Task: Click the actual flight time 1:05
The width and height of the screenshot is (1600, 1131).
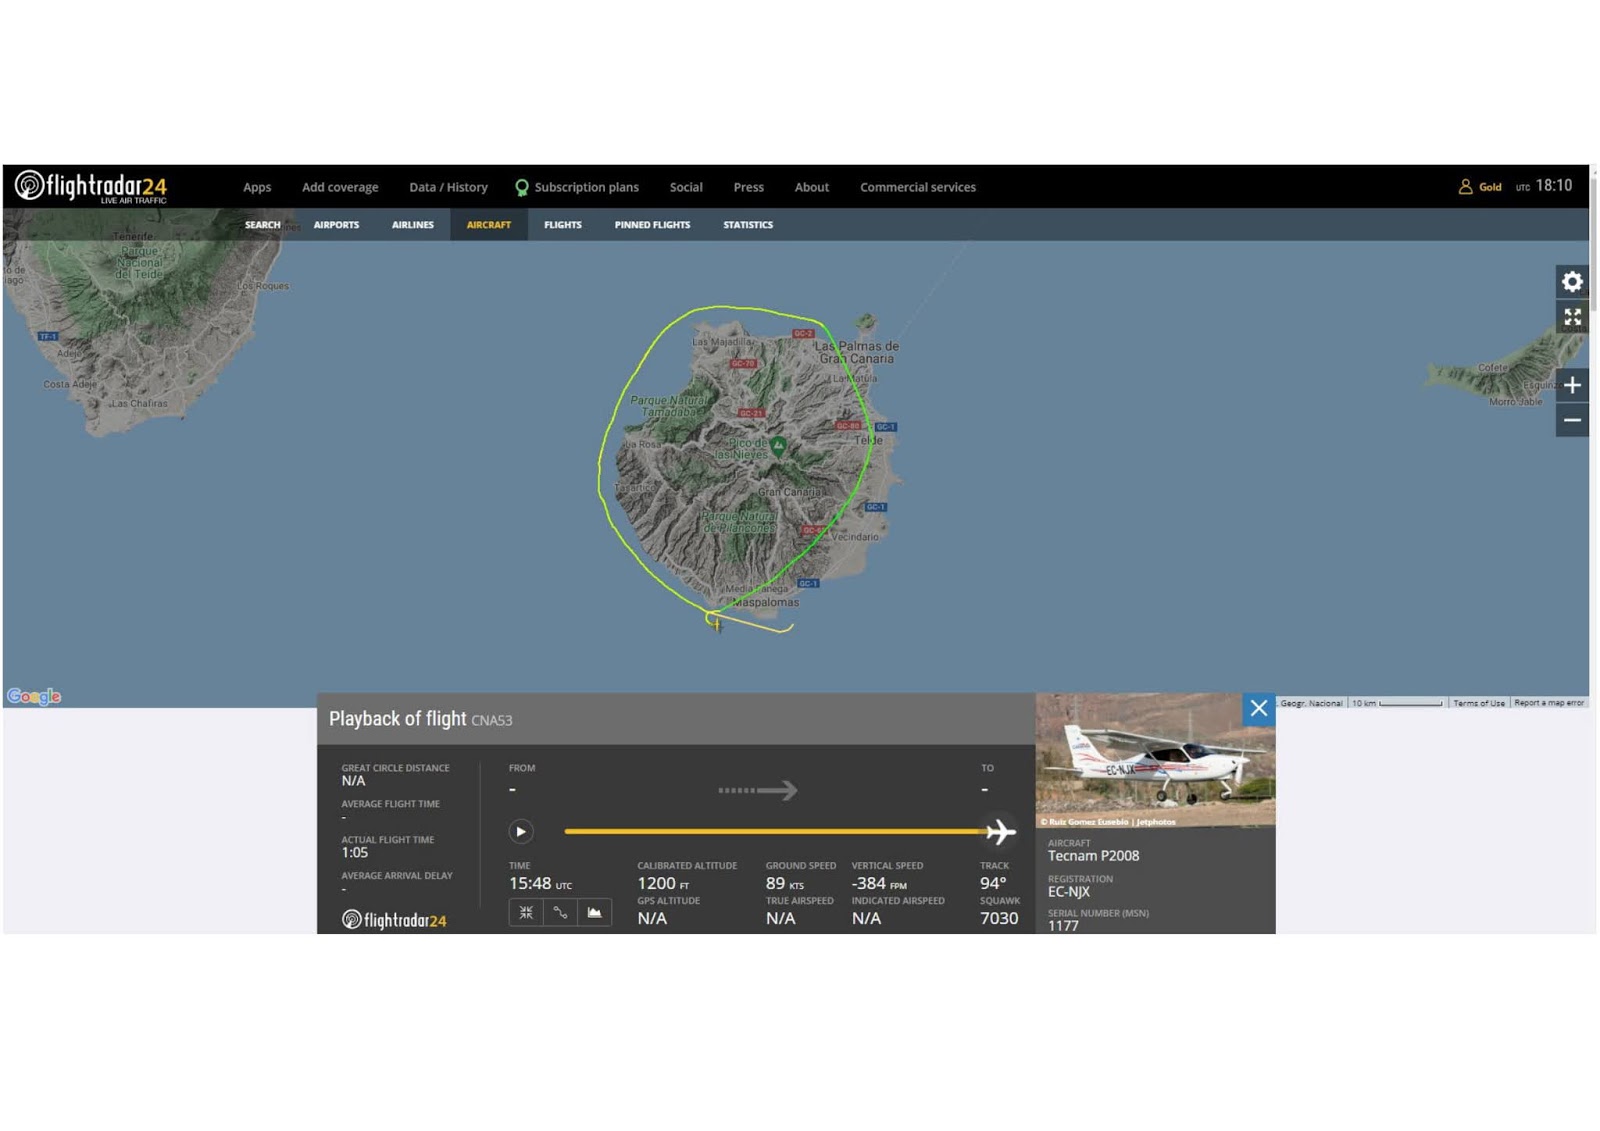Action: (x=354, y=853)
